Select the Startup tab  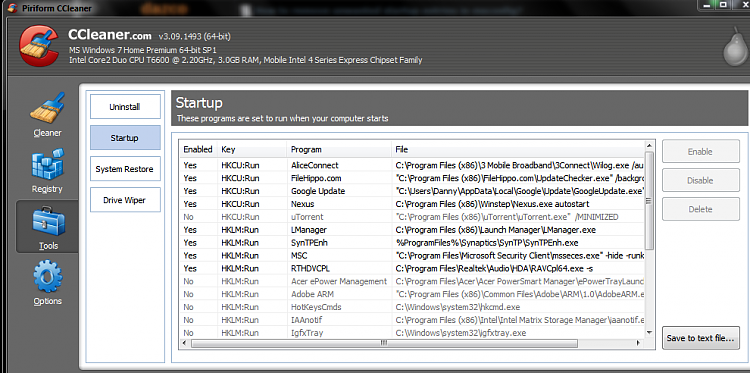point(125,138)
